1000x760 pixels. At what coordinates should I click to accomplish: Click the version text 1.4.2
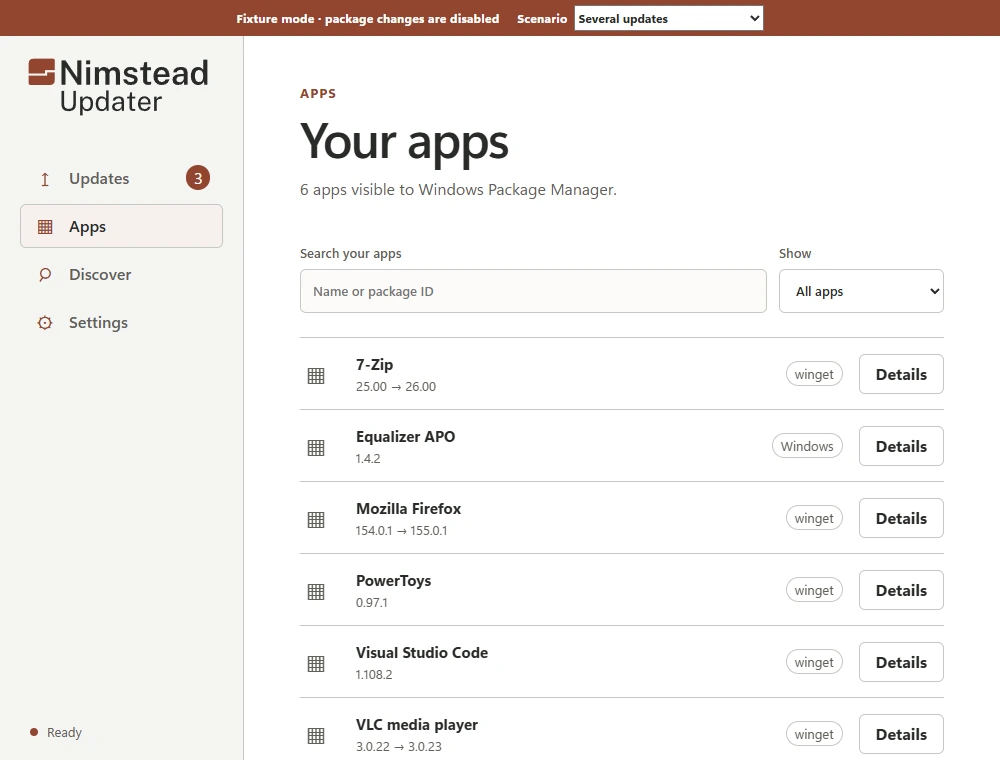(368, 458)
